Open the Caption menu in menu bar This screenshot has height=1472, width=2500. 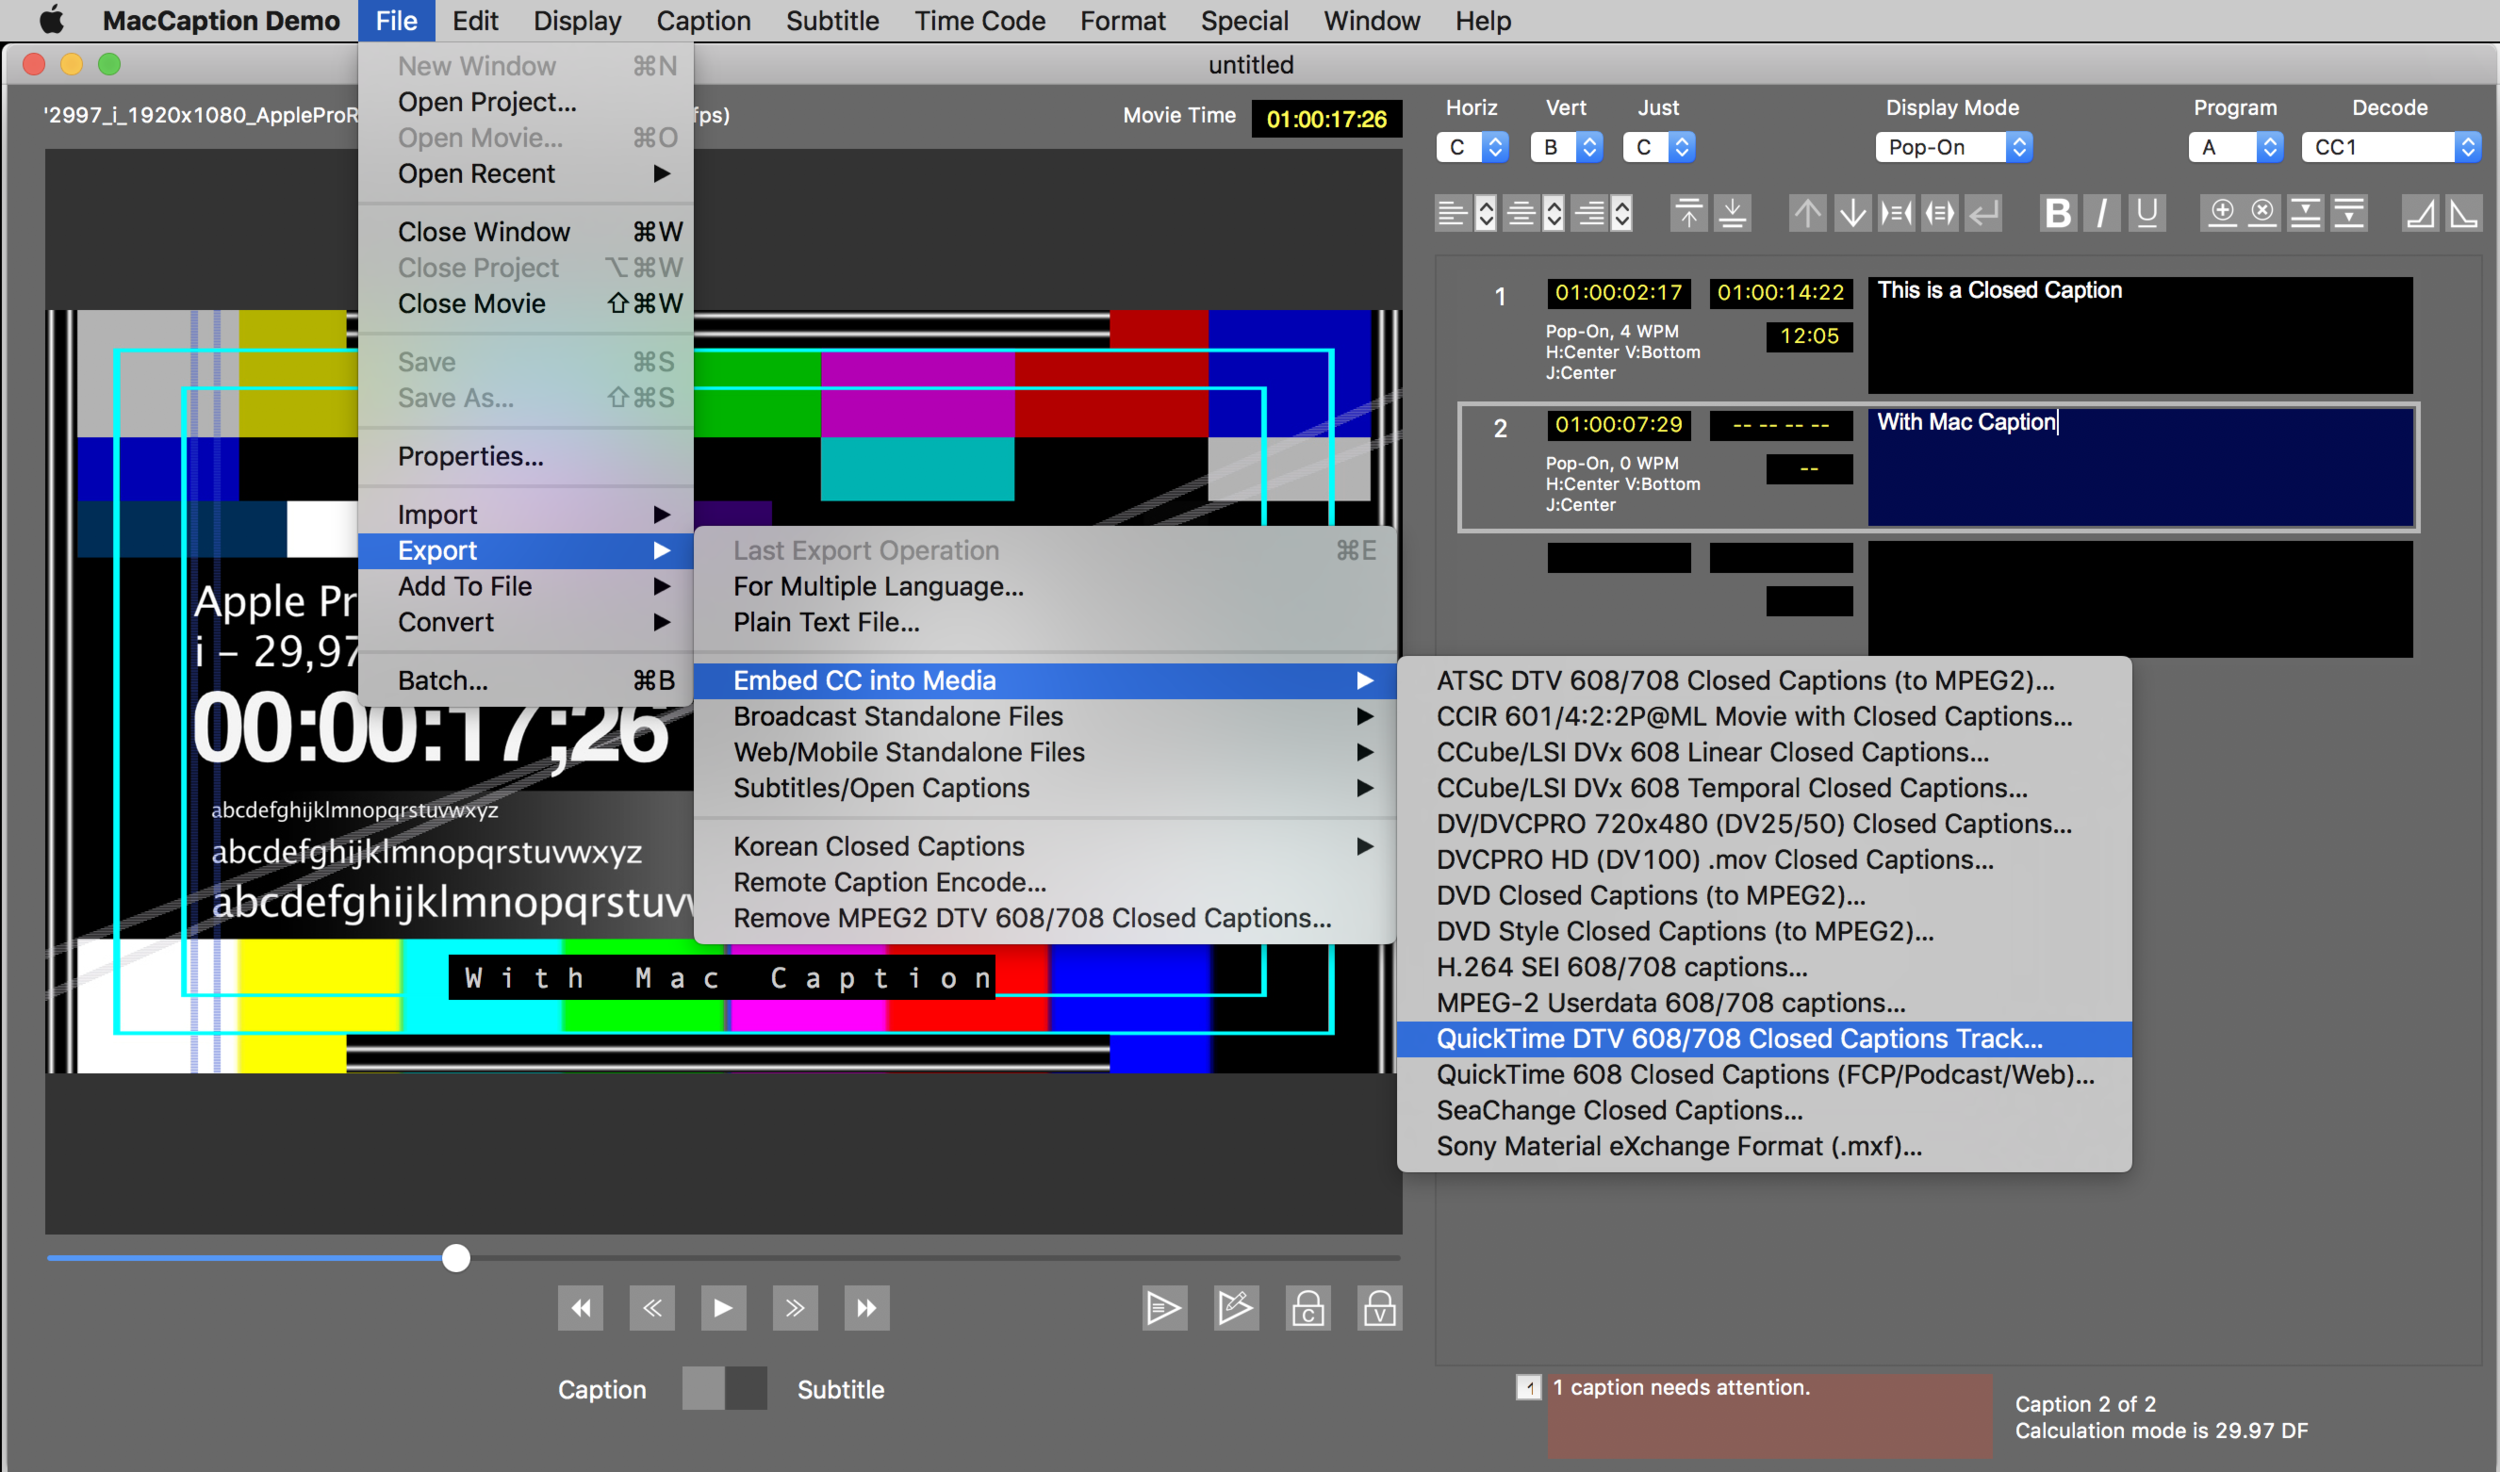[703, 21]
